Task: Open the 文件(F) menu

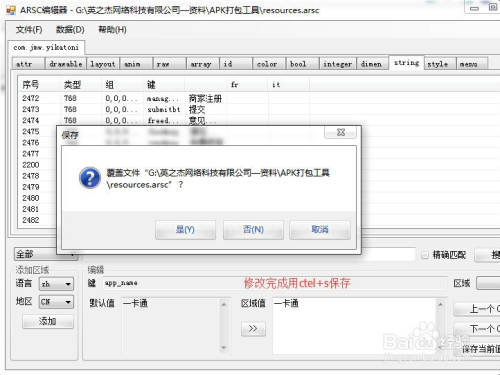Action: pos(29,30)
